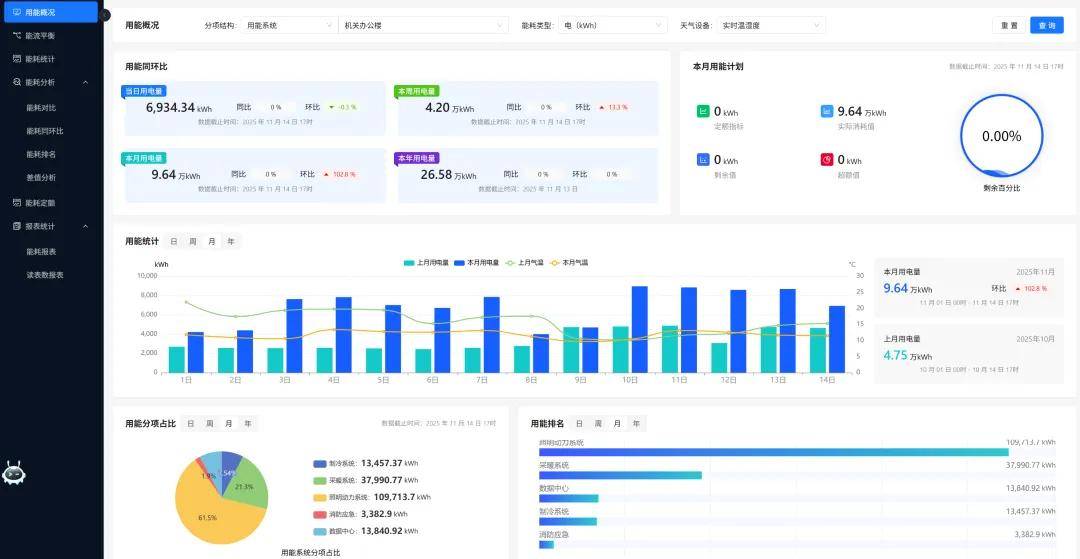Screen dimensions: 1080x559
Task: Select 年 tab in 用能排名 panel
Action: tap(636, 423)
